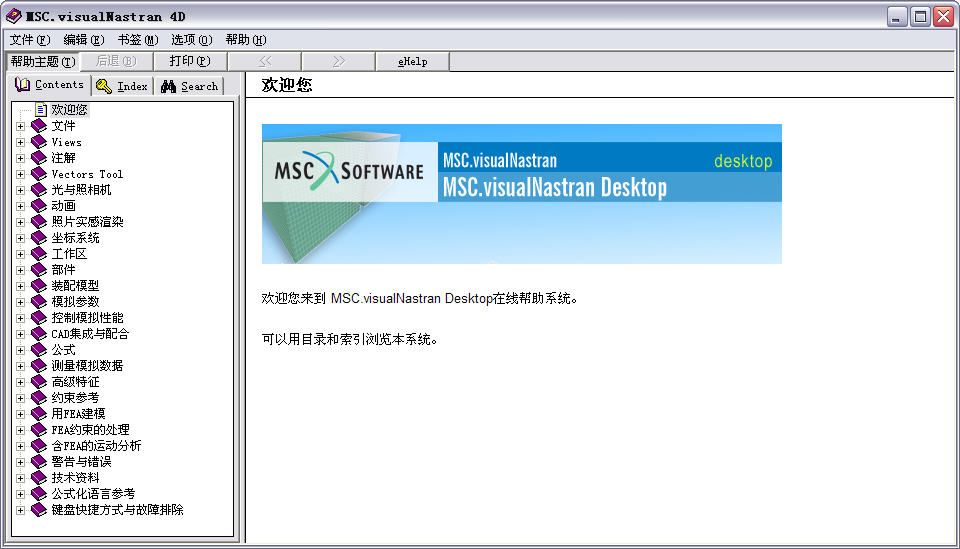Click the book icon beside 部件

point(39,270)
